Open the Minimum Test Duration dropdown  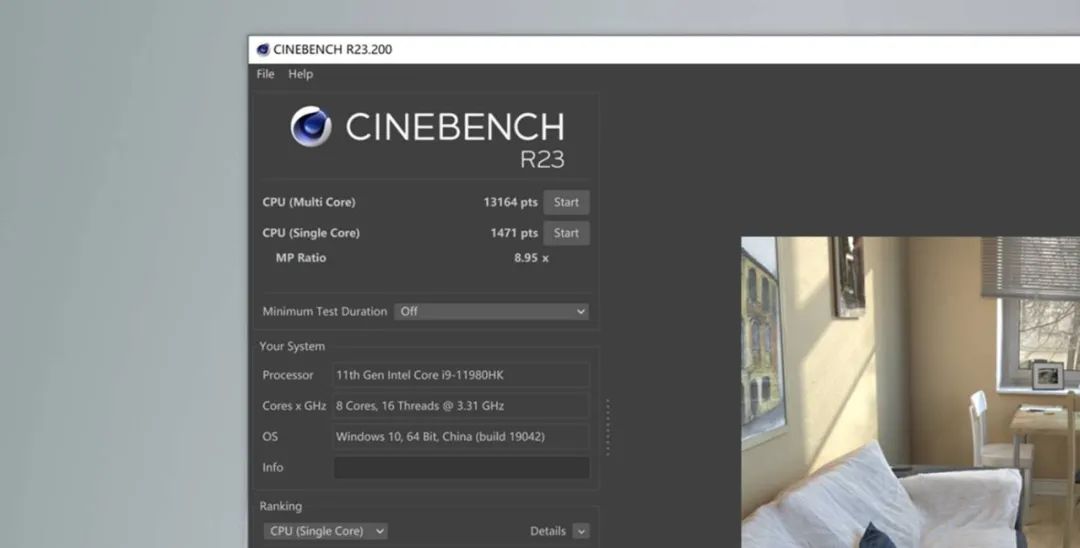491,311
